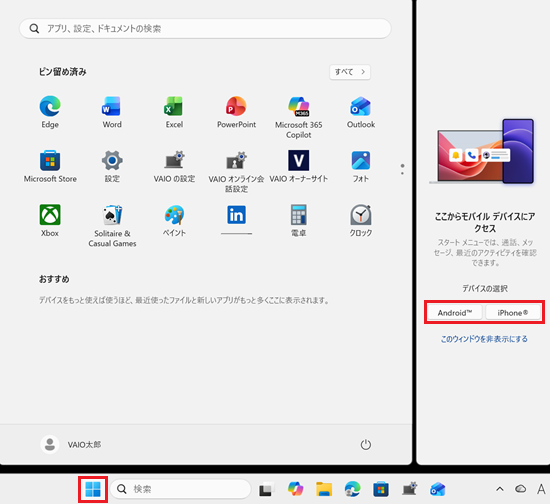Open Microsoft Store pinned app
Screen dimensions: 550x504
pyautogui.click(x=50, y=167)
